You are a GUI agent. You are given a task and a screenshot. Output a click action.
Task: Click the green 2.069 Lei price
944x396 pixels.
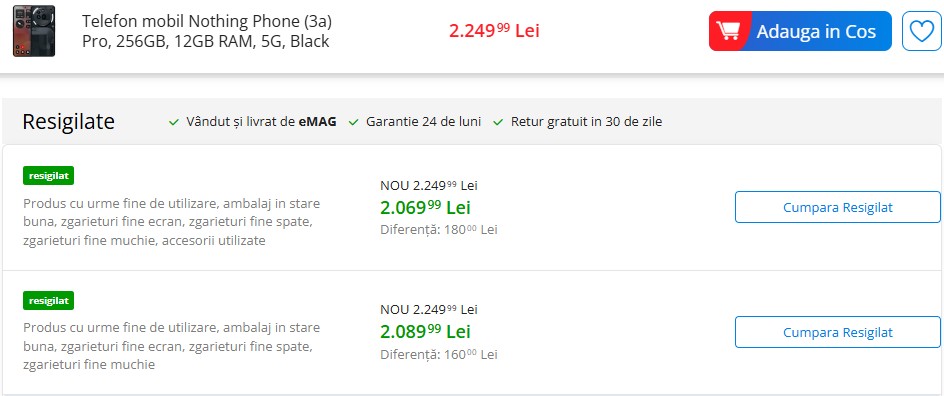[x=426, y=208]
